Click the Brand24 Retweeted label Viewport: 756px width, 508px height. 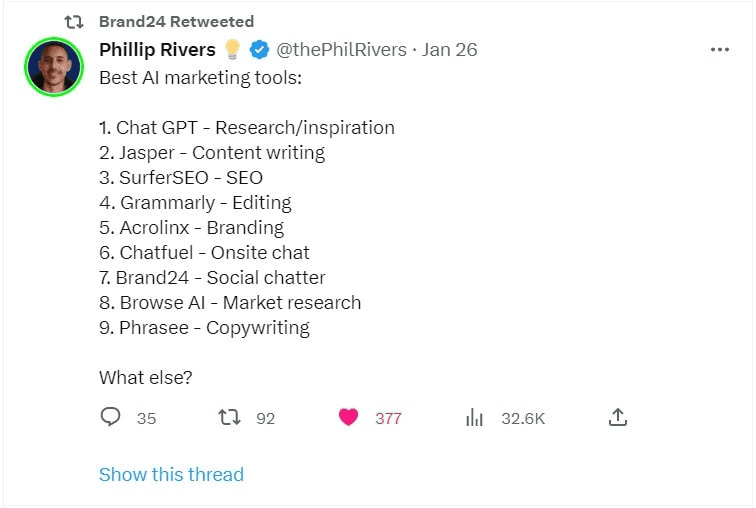tap(176, 22)
